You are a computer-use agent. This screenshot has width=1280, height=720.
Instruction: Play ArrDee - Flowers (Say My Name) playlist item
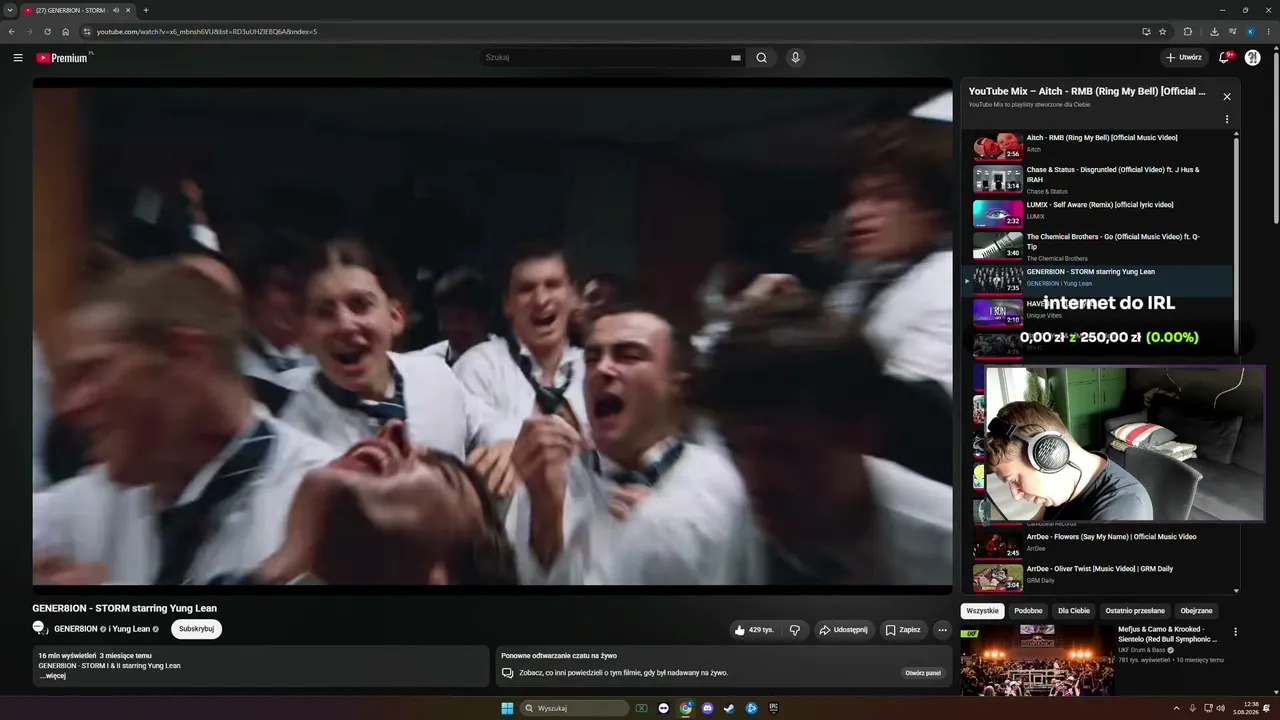(x=1098, y=546)
